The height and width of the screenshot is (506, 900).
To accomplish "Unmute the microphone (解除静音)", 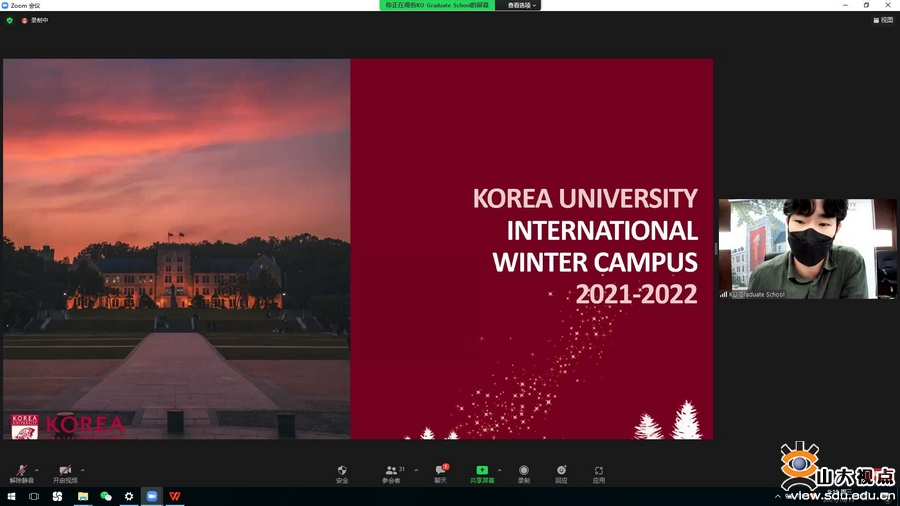I will click(21, 474).
